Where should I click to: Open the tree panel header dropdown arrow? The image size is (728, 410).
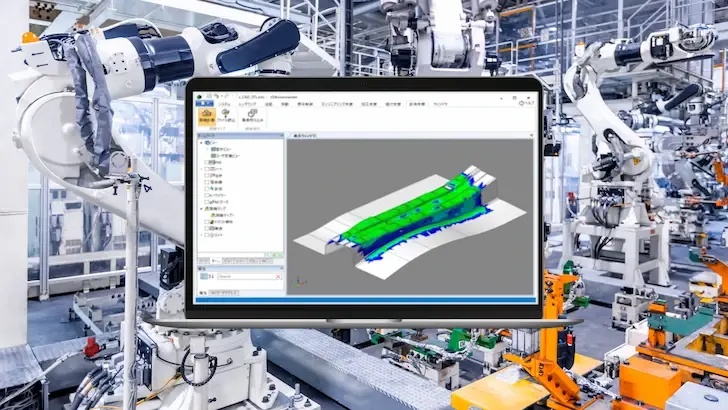(281, 136)
